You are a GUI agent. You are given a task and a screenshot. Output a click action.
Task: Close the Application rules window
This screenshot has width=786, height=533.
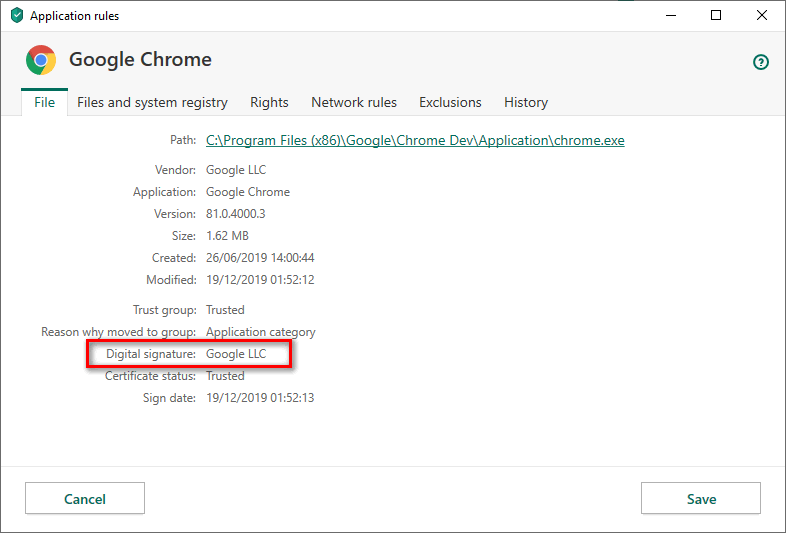[762, 16]
